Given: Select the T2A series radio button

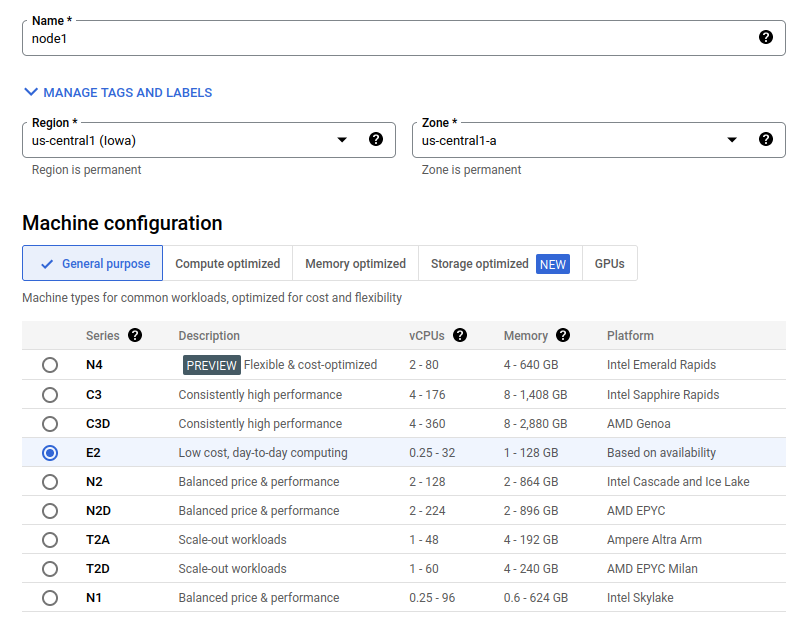Looking at the screenshot, I should (50, 540).
